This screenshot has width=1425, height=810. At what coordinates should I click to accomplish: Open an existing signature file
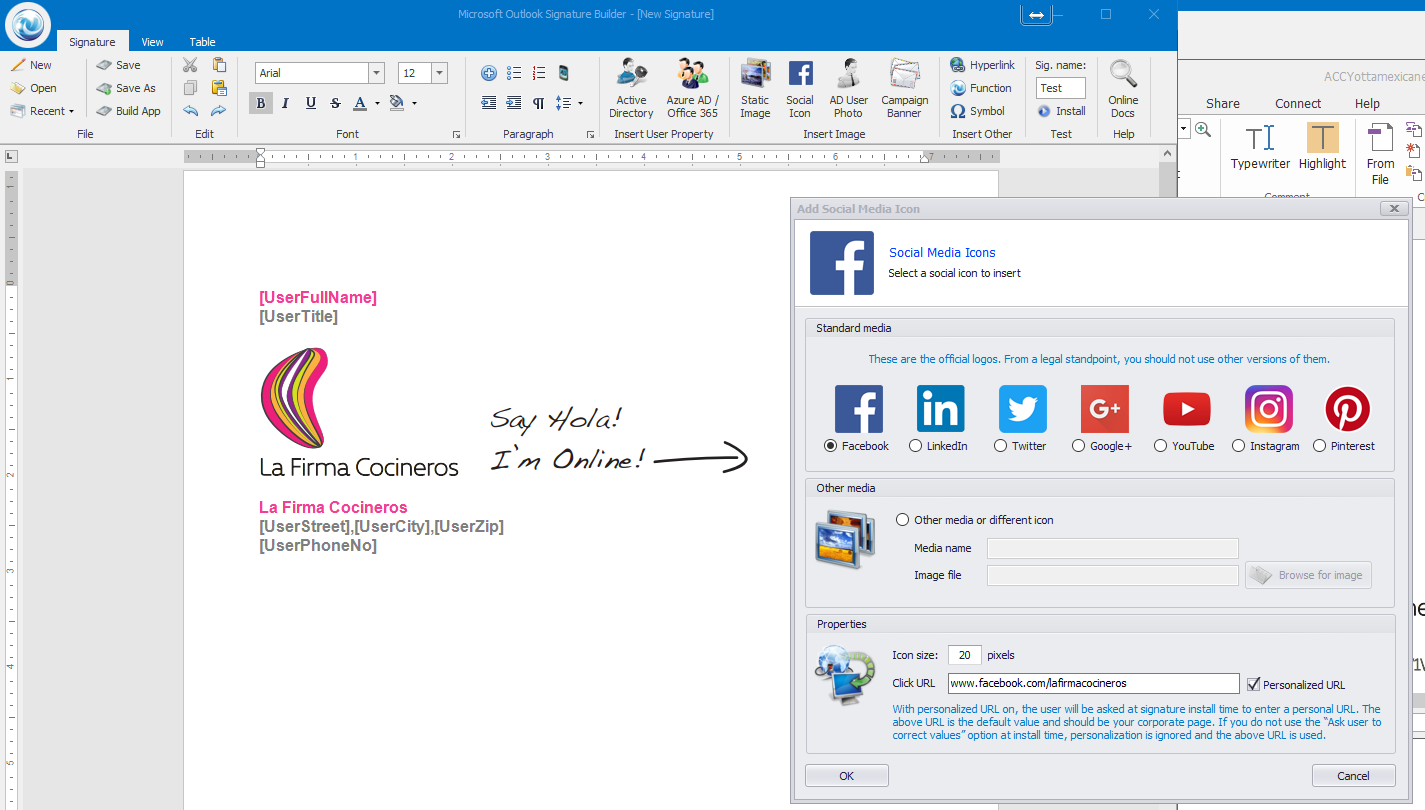pos(33,88)
